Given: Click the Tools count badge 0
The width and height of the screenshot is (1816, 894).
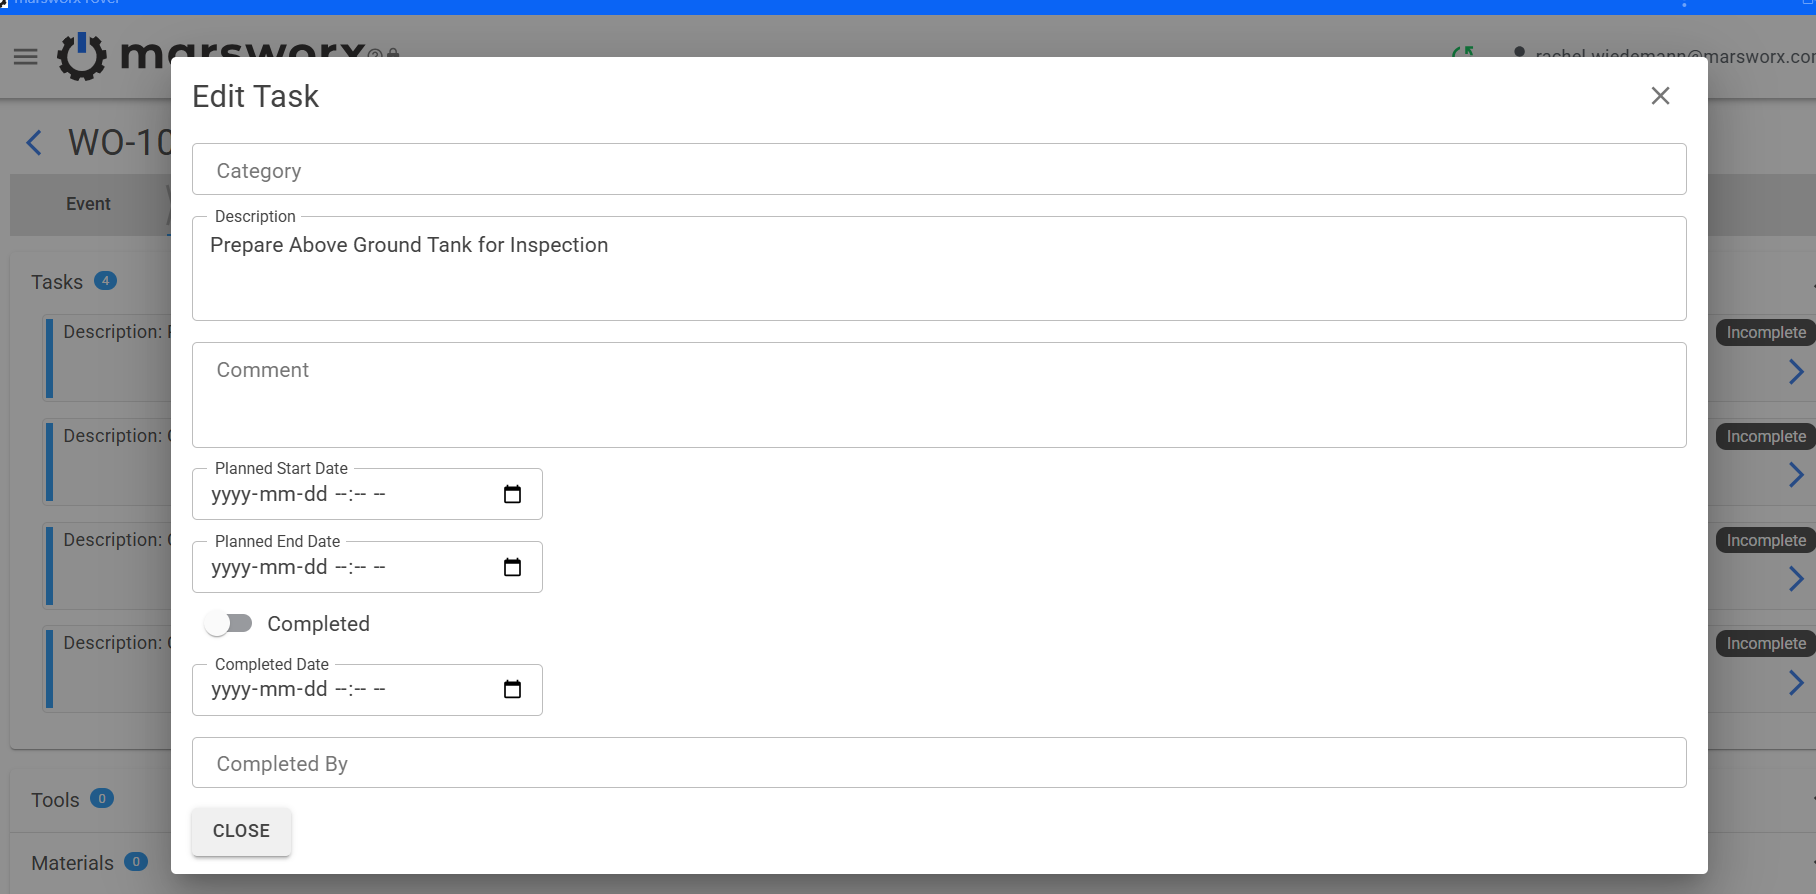Looking at the screenshot, I should pyautogui.click(x=102, y=798).
